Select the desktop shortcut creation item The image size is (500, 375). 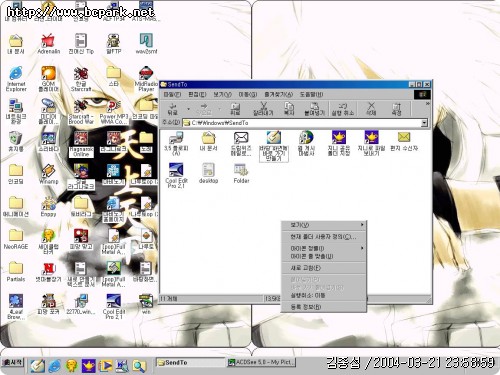click(x=274, y=146)
